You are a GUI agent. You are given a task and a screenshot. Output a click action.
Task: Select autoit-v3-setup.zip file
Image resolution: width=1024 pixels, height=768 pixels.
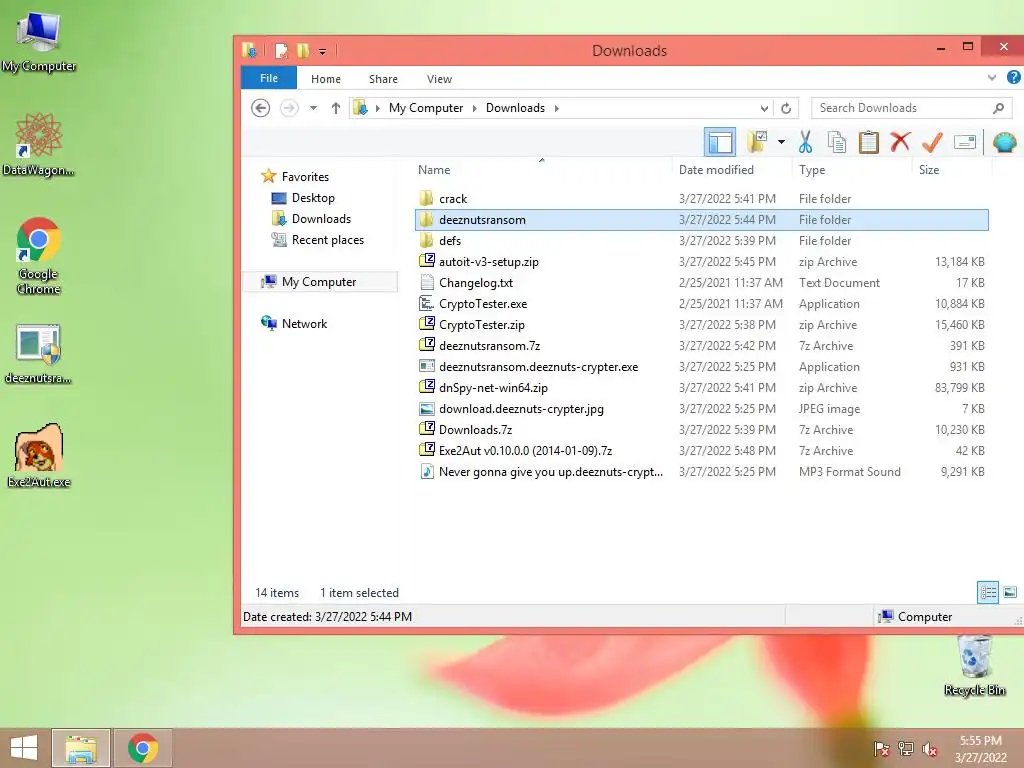coord(701,262)
